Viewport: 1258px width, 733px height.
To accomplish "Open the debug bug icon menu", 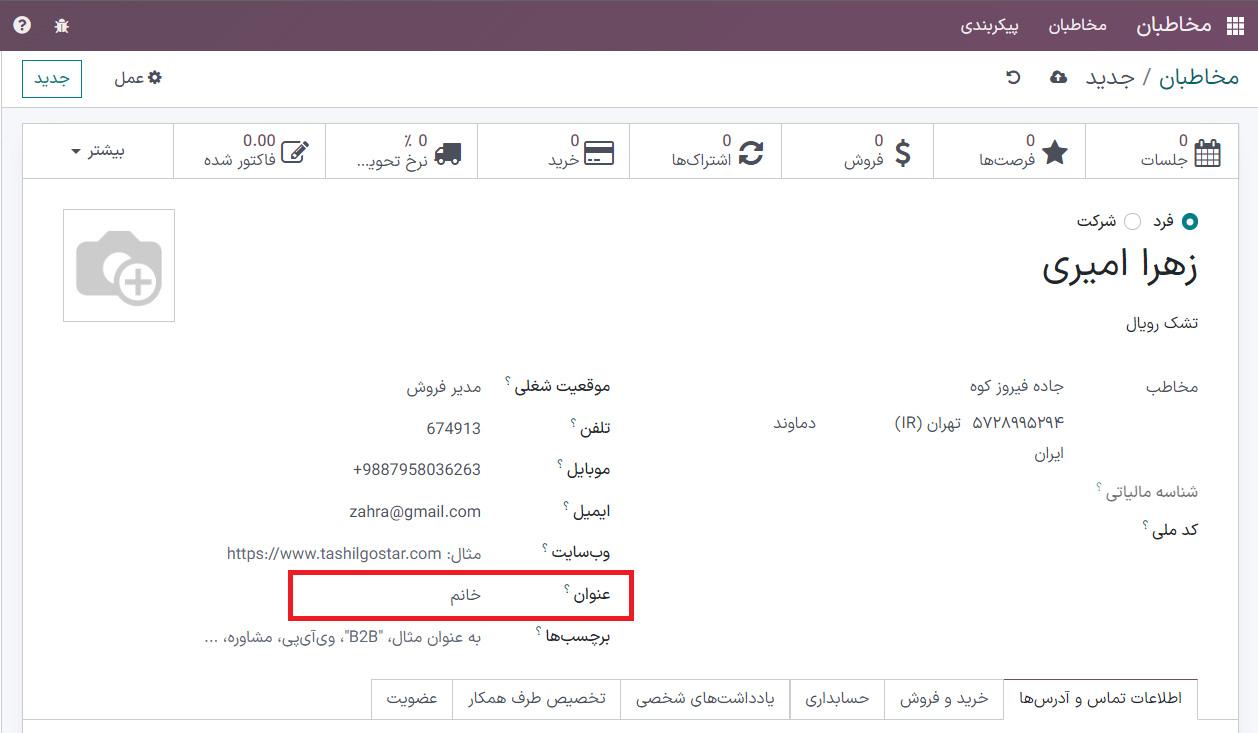I will click(x=62, y=25).
